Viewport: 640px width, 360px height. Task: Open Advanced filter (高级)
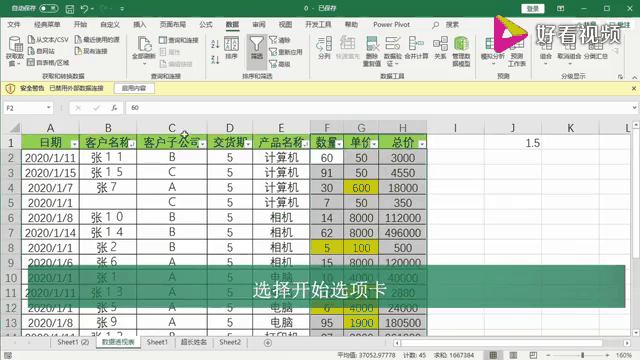(x=280, y=64)
